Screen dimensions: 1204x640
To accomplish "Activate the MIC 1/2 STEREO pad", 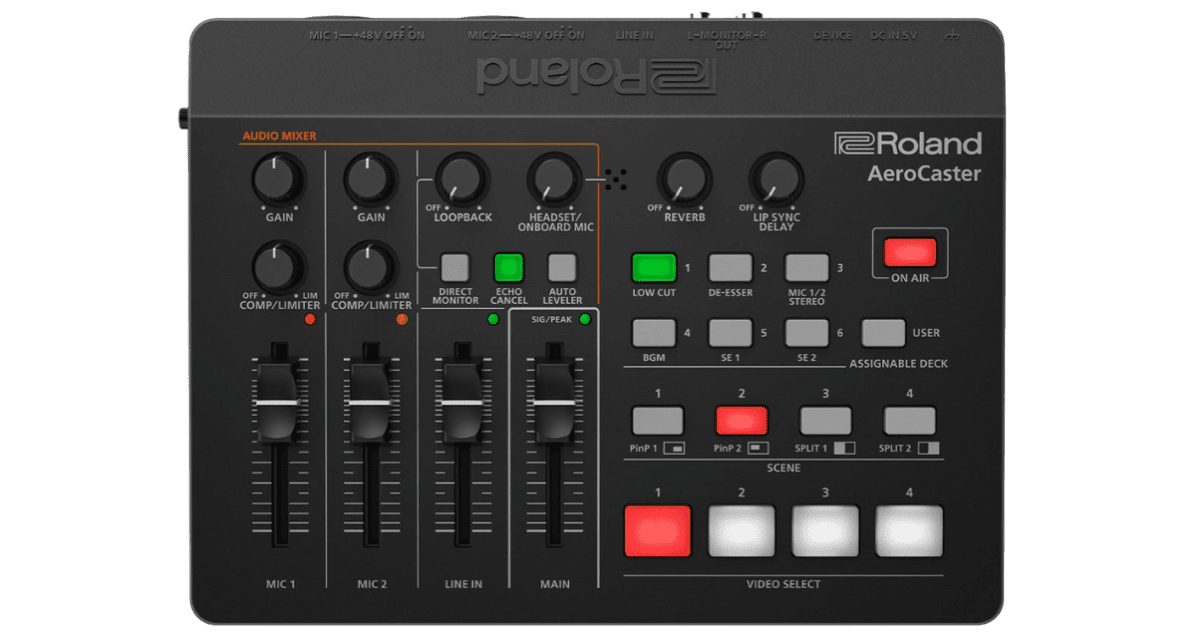I will (806, 269).
